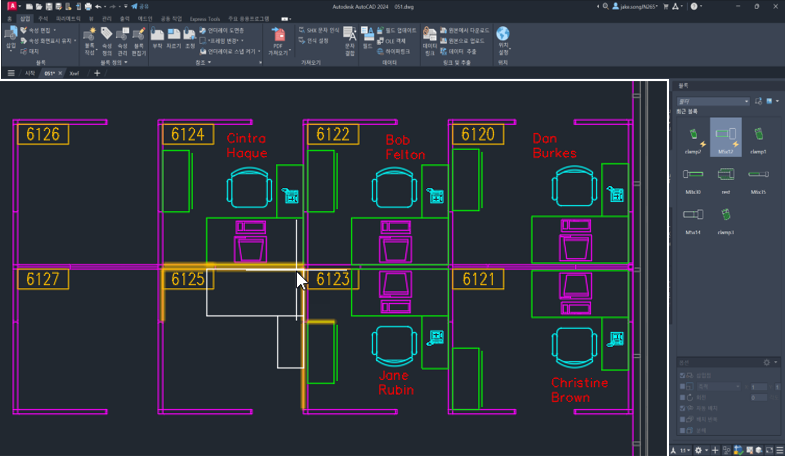Open the 축척 scale type dropdown
The image size is (785, 457).
(x=719, y=386)
